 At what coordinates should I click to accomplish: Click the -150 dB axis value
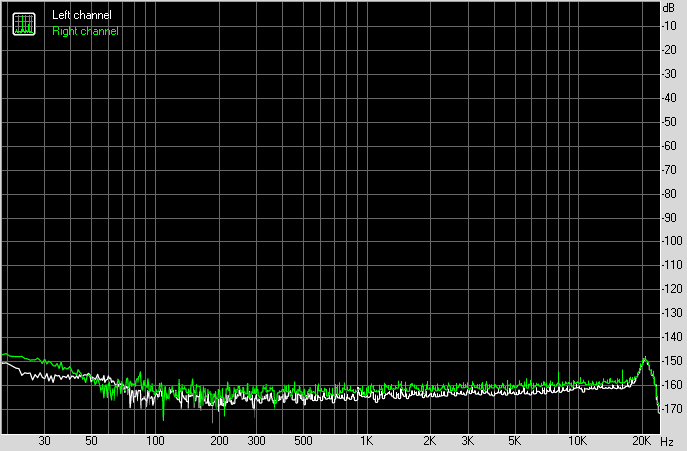672,361
